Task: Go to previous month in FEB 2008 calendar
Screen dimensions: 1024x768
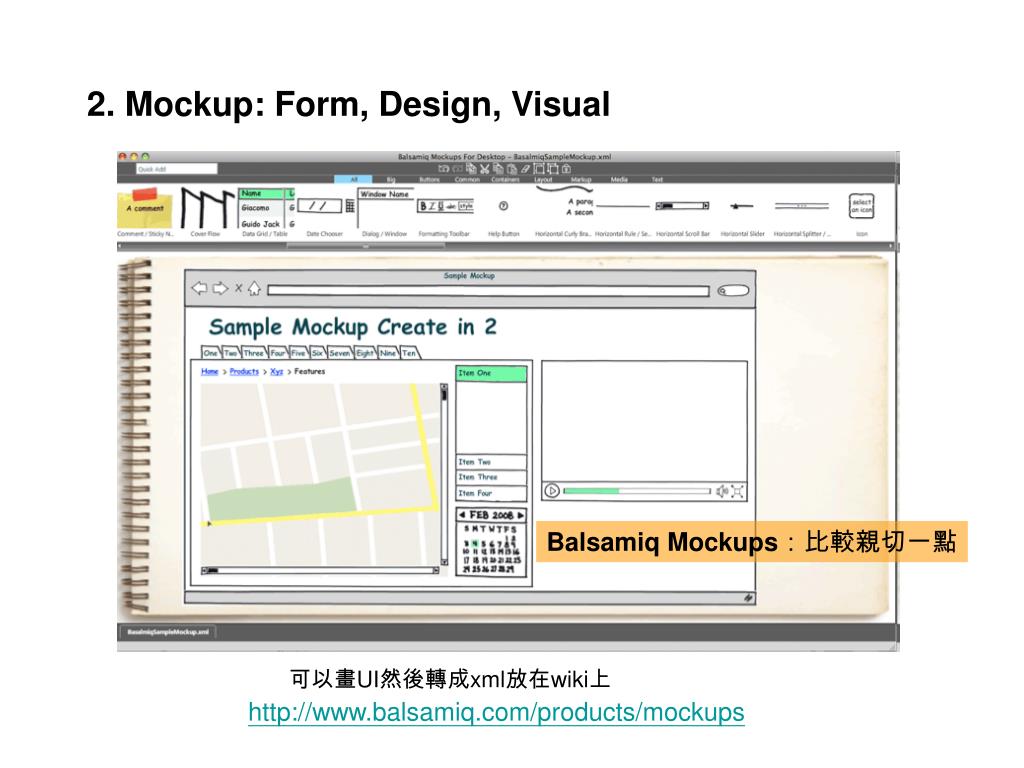Action: (462, 515)
